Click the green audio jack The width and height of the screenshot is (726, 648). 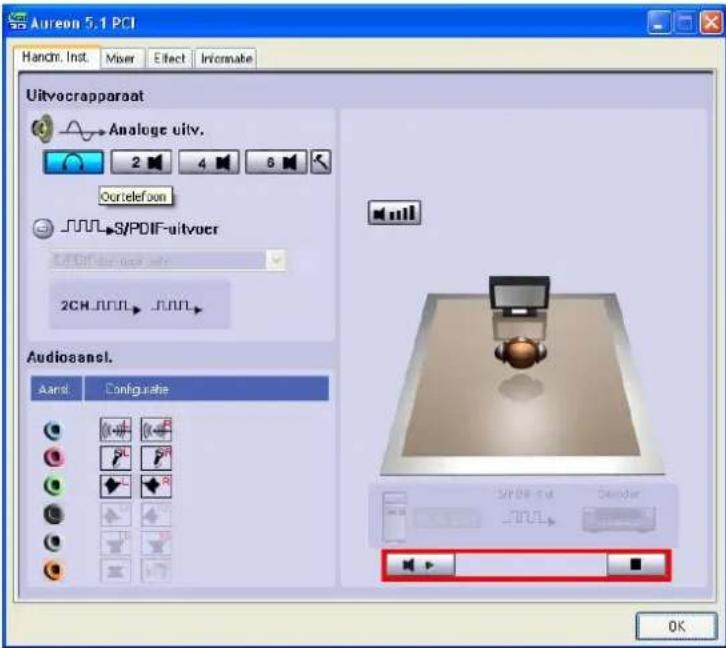click(53, 486)
